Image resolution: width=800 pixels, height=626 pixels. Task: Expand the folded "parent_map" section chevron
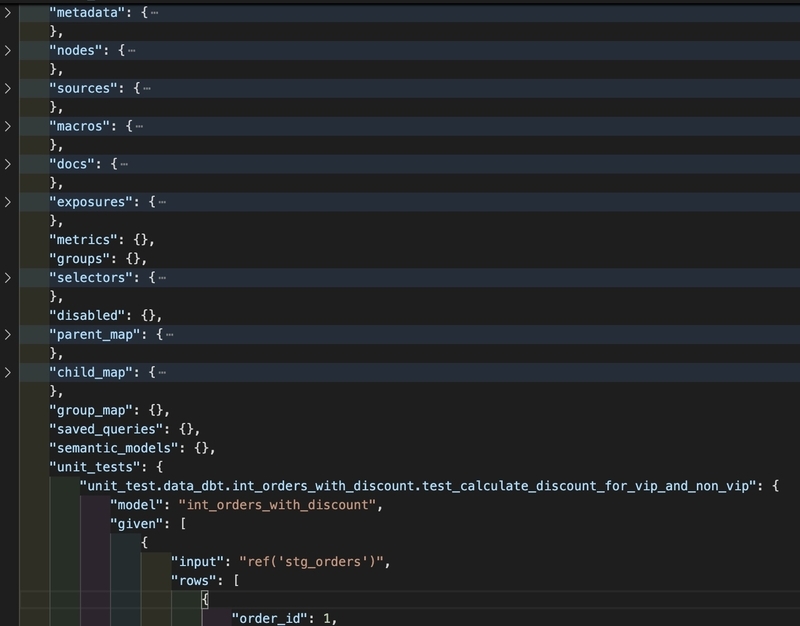pyautogui.click(x=8, y=335)
